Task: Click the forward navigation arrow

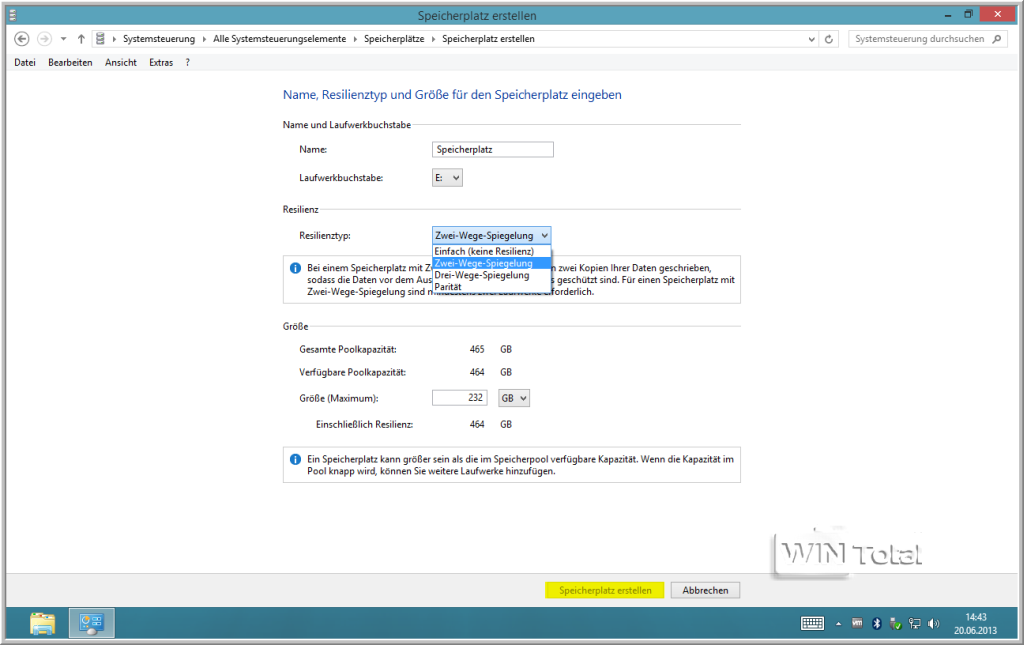Action: click(44, 39)
